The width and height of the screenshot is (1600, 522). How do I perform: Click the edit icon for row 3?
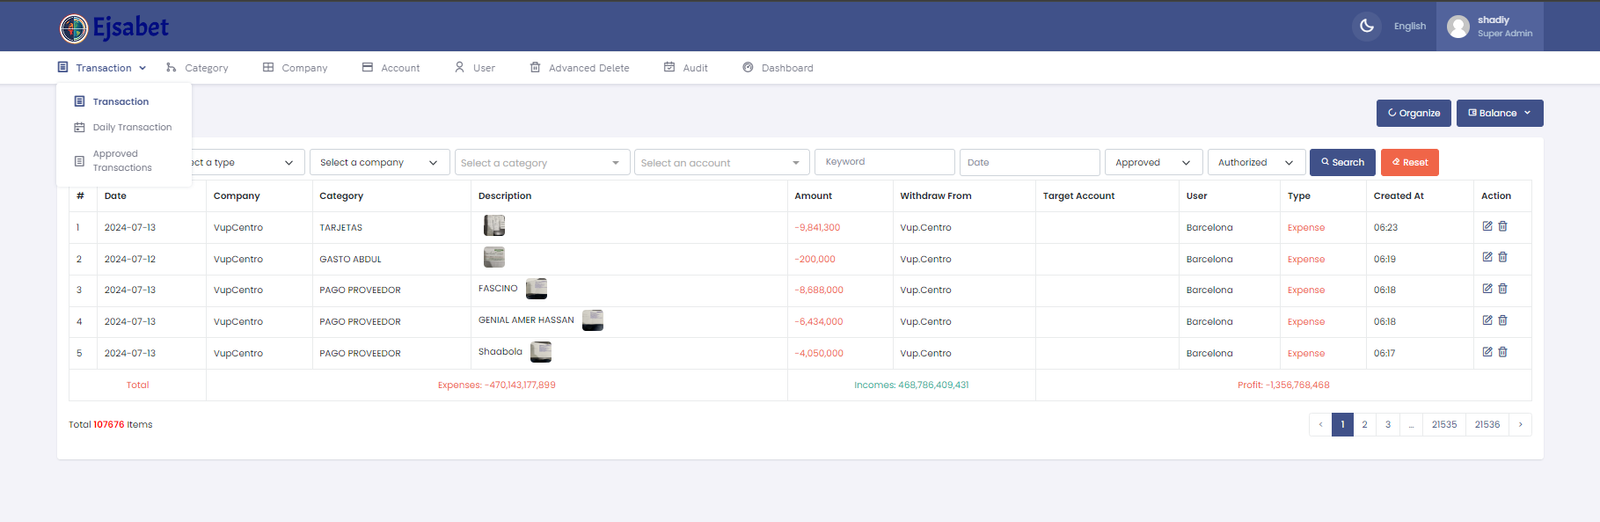pos(1487,289)
